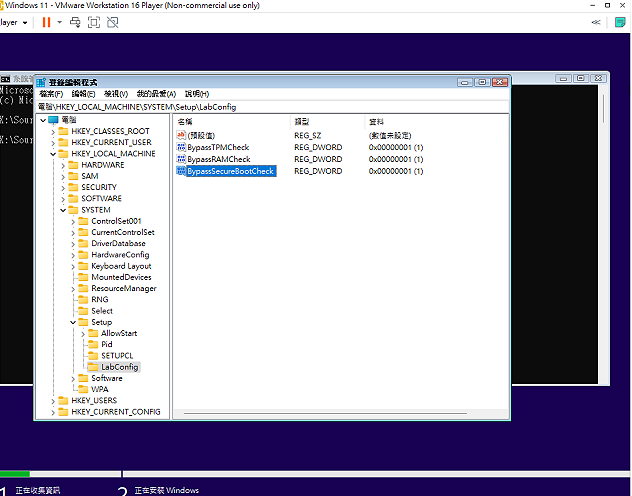Select the Keyboard Layout folder icon
This screenshot has height=496, width=632.
(83, 266)
